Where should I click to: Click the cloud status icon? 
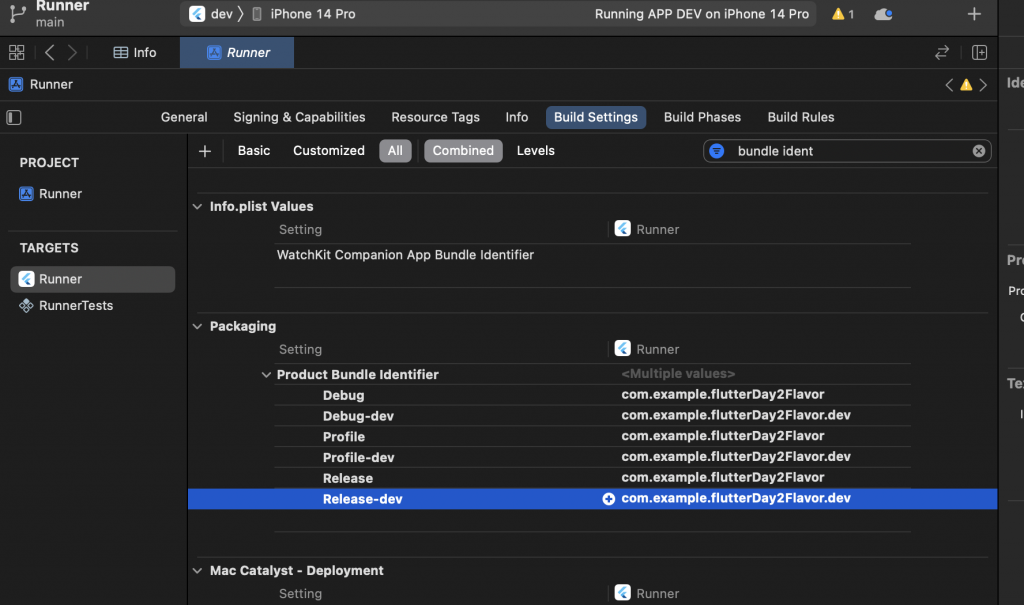883,14
